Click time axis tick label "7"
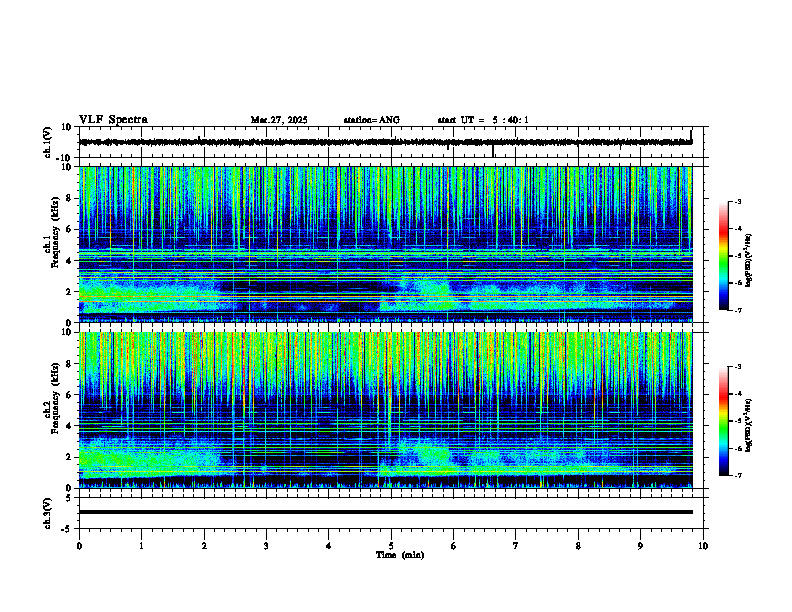This screenshot has height=612, width=792. click(516, 546)
